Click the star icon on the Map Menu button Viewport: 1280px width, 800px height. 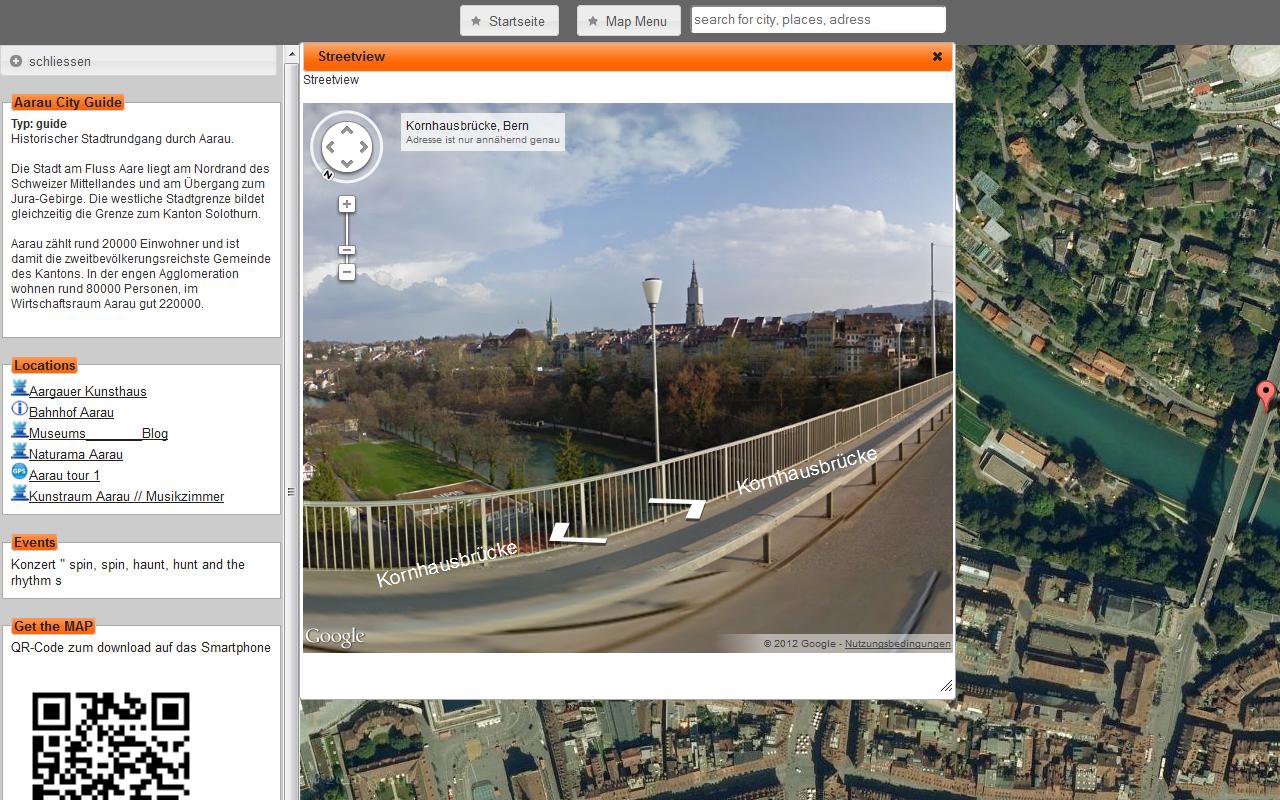(593, 21)
